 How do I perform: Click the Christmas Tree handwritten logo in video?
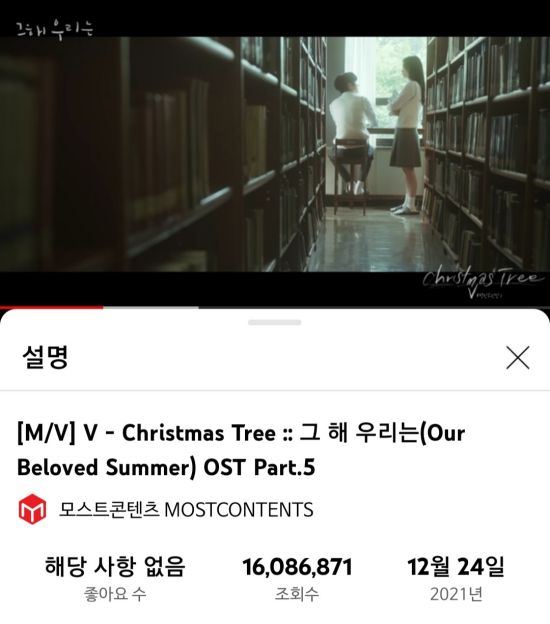483,284
